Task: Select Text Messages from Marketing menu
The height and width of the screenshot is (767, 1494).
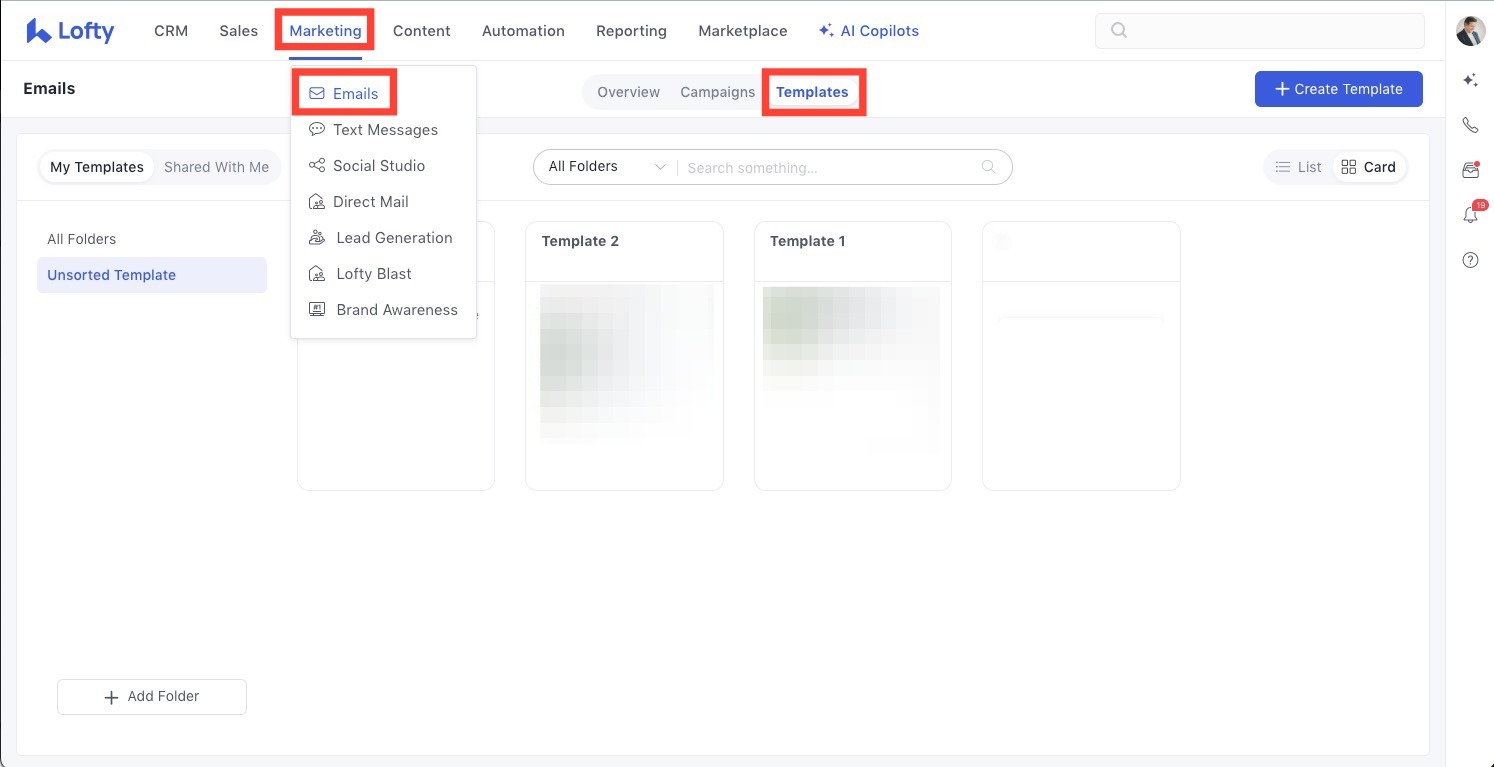Action: pyautogui.click(x=384, y=130)
